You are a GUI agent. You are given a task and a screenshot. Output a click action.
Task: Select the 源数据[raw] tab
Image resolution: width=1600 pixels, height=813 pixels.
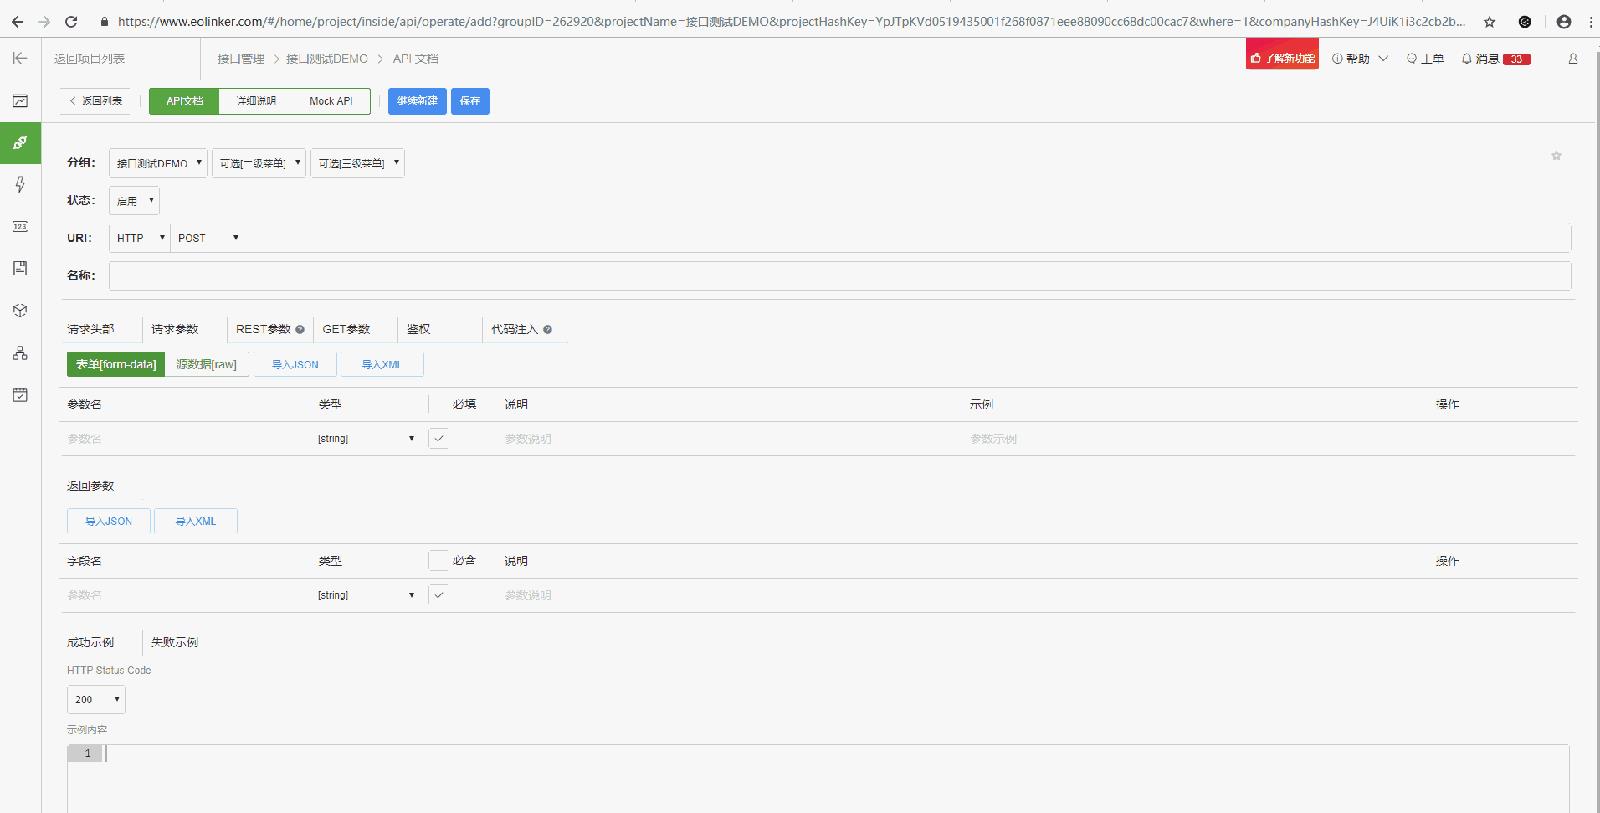tap(207, 364)
